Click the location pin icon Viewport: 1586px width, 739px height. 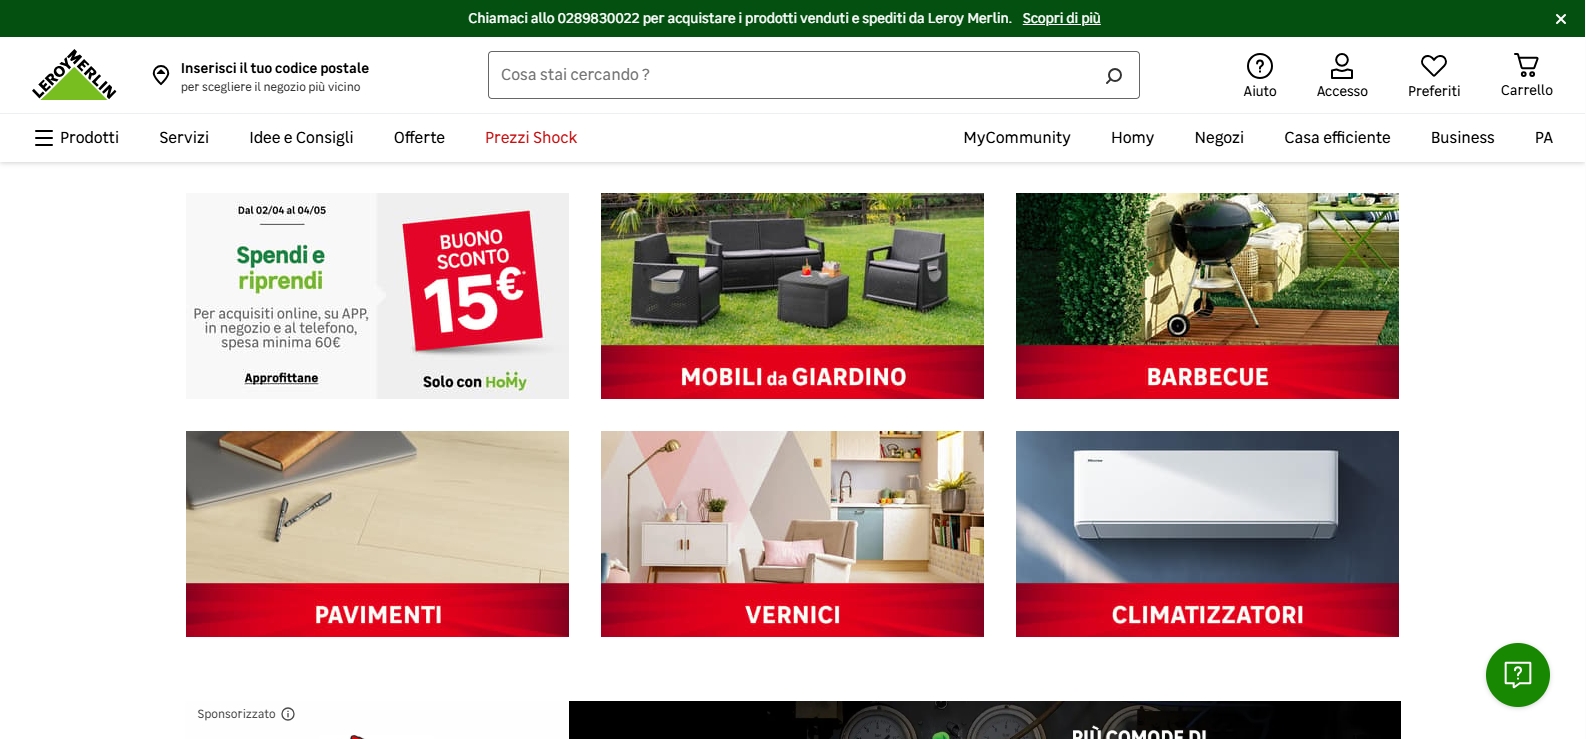[x=161, y=75]
